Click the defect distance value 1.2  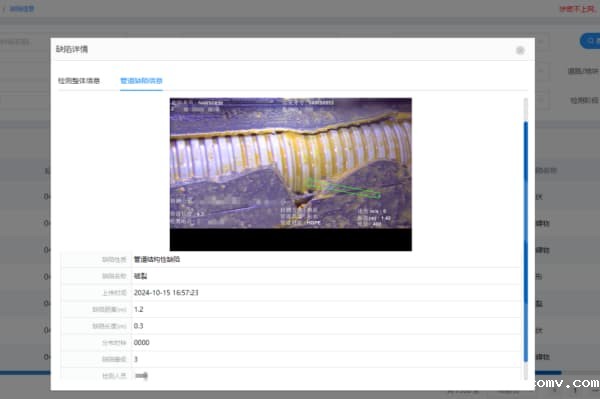click(139, 309)
